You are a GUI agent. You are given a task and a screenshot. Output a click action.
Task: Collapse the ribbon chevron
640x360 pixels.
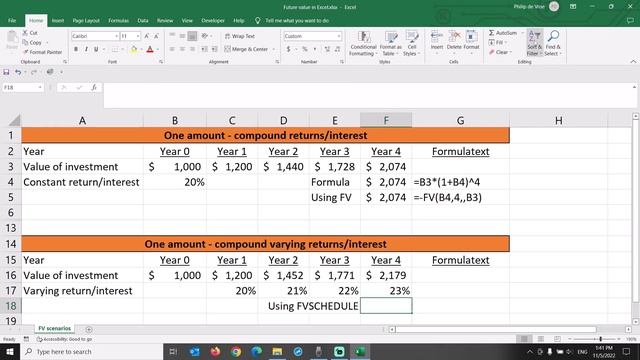[633, 62]
